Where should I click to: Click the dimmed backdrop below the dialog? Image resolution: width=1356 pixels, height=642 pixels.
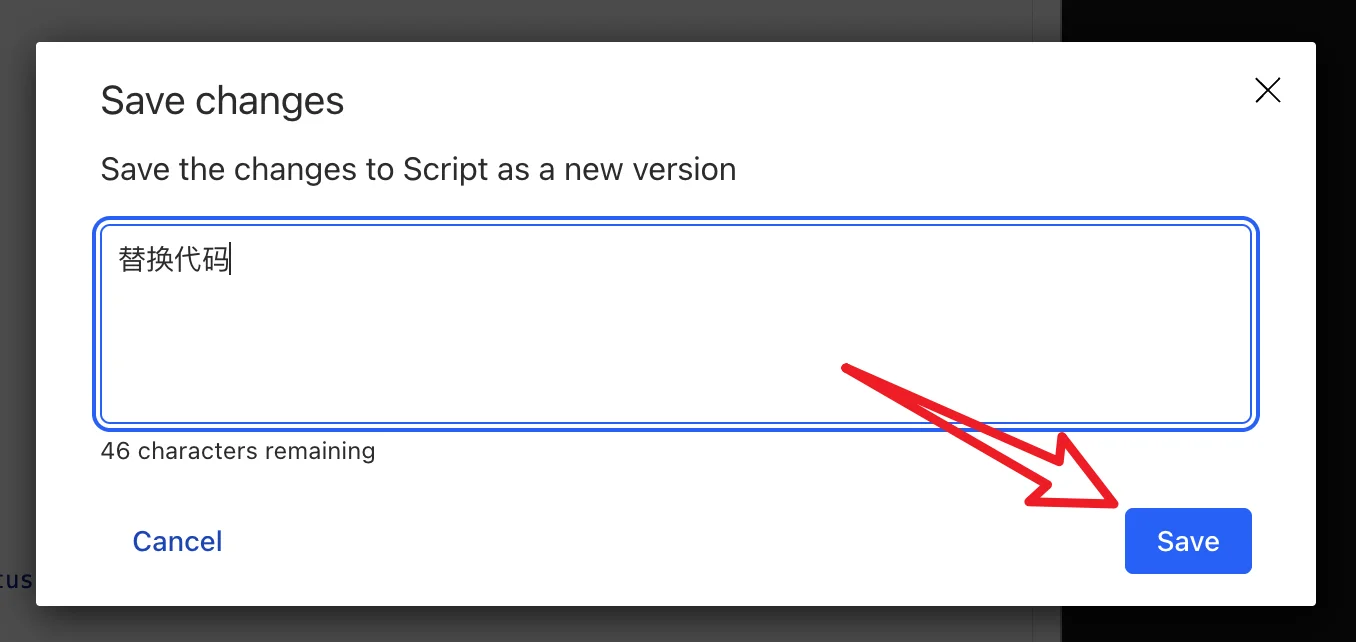point(600,624)
